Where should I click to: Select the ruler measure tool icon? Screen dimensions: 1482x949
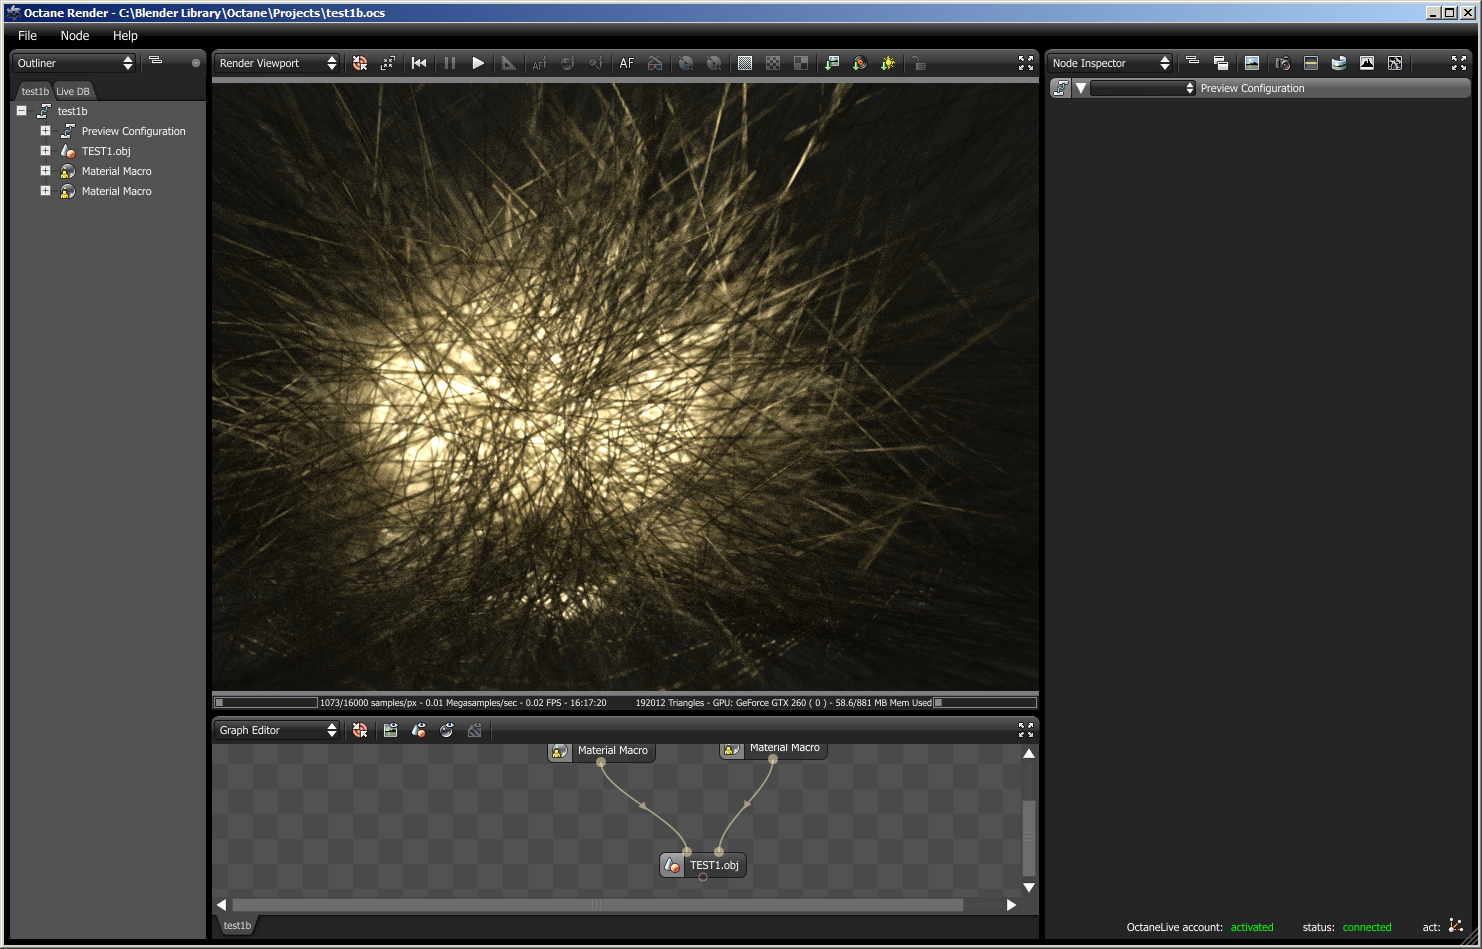pyautogui.click(x=509, y=63)
